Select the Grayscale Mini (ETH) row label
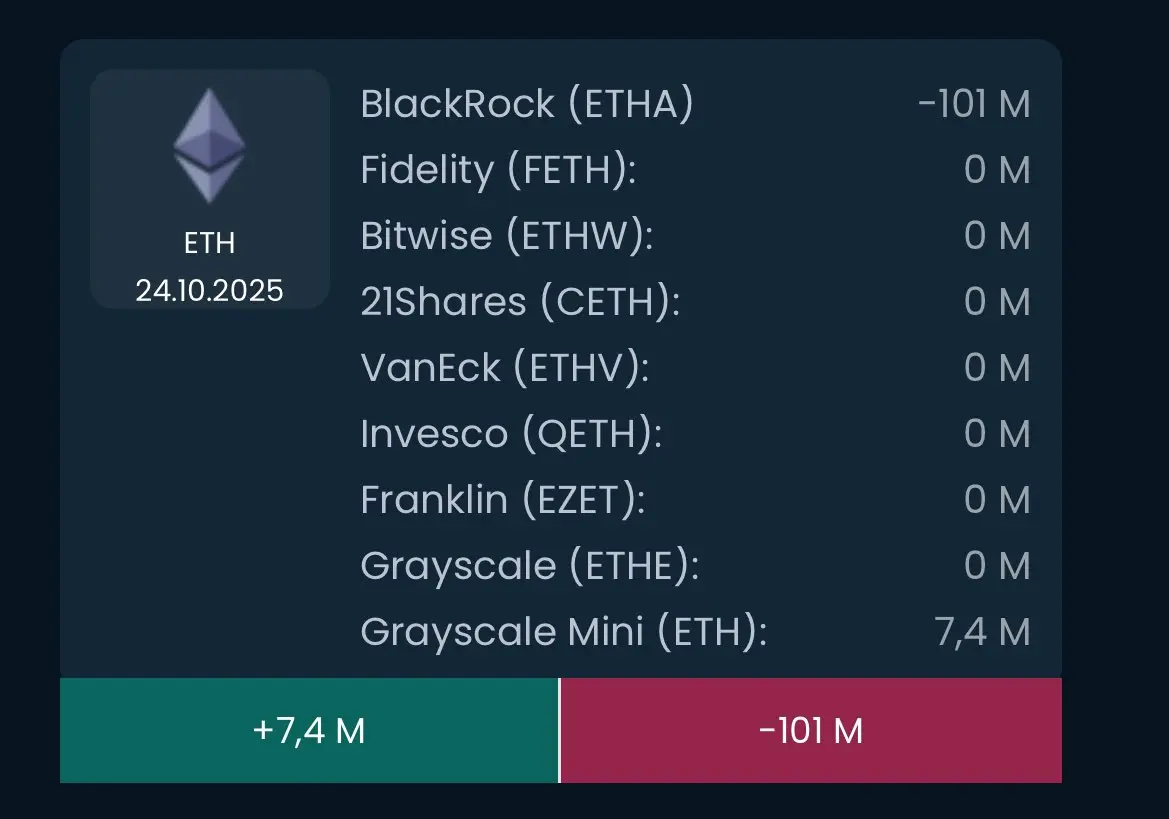This screenshot has height=819, width=1169. [563, 632]
